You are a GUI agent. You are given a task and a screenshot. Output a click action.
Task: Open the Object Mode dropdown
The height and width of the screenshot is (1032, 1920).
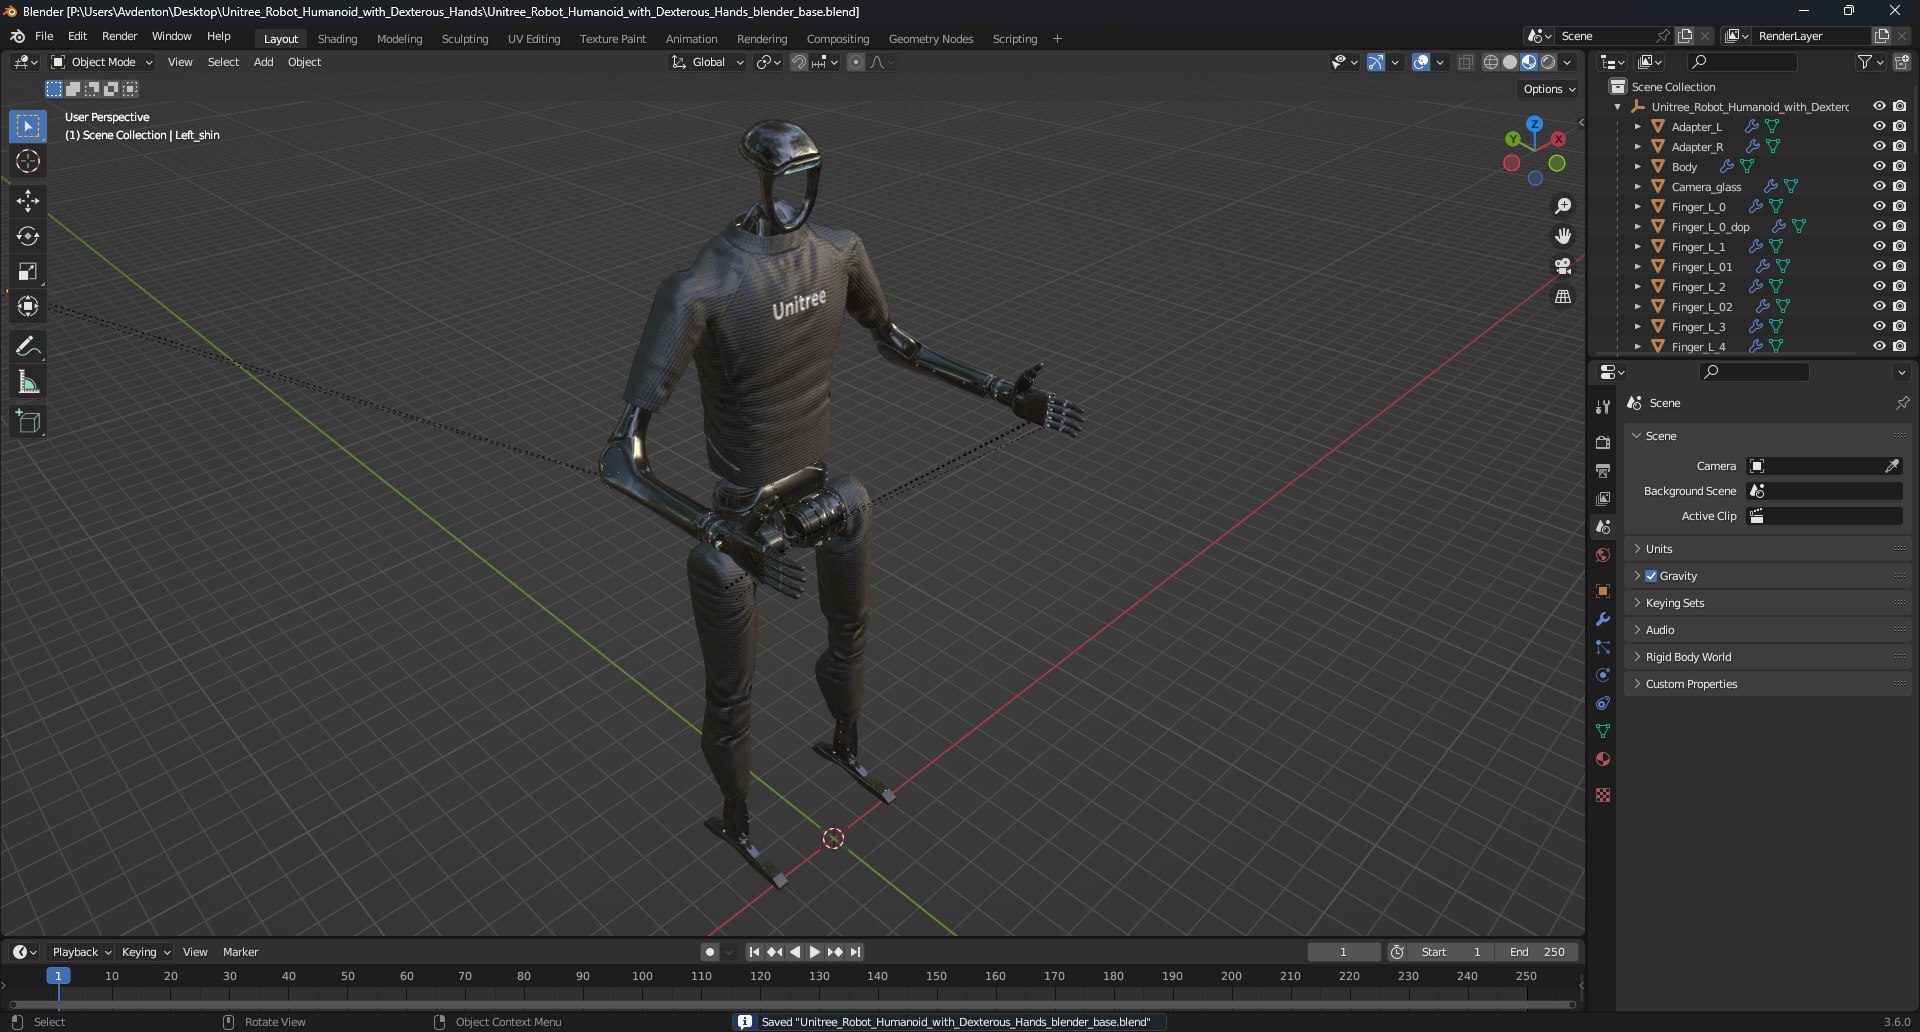(102, 62)
